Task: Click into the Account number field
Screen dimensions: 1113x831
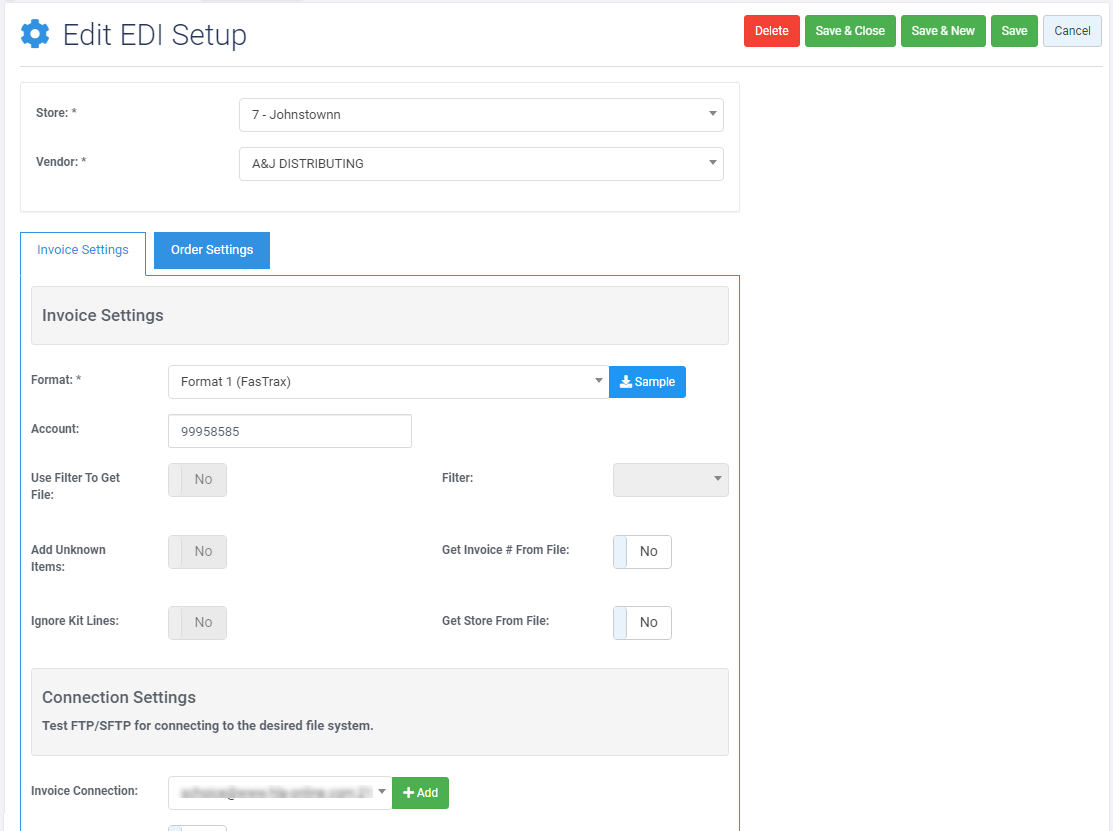Action: click(290, 431)
